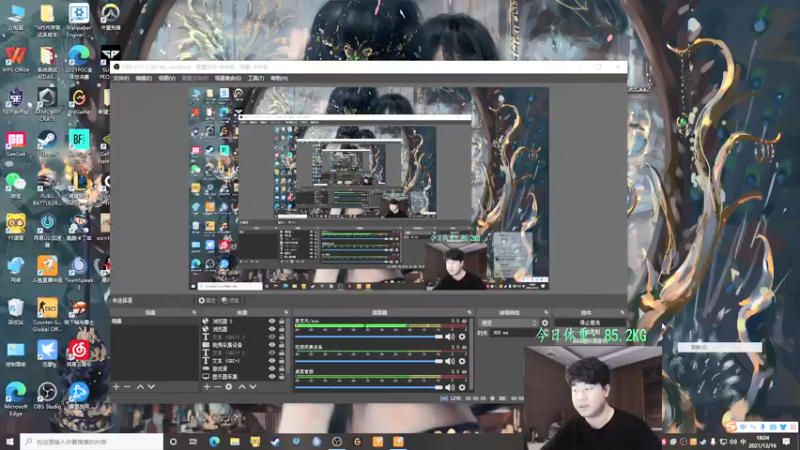Select the TeamSpeak 3 desktop icon
800x450 pixels.
(x=79, y=273)
